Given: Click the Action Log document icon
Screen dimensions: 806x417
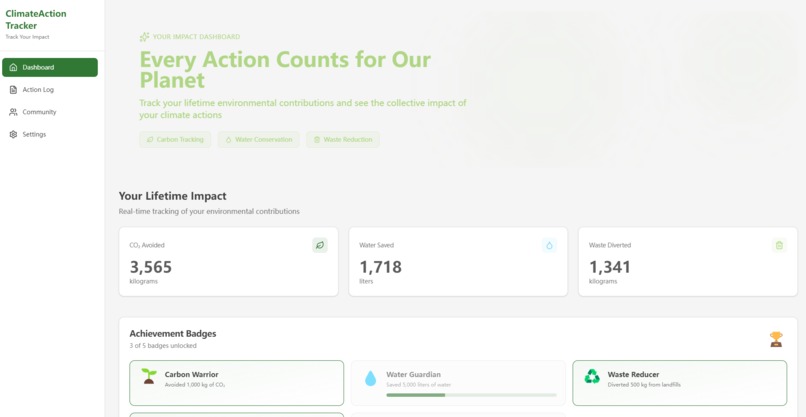Looking at the screenshot, I should (13, 89).
